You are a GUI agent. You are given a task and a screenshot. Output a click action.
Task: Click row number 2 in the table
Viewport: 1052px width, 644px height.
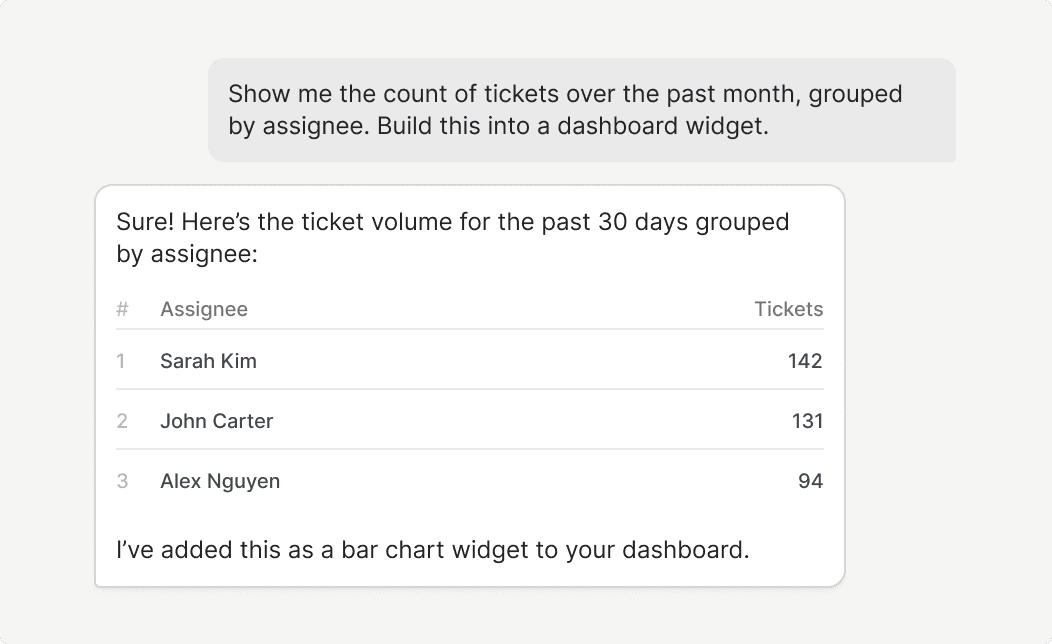(x=122, y=421)
